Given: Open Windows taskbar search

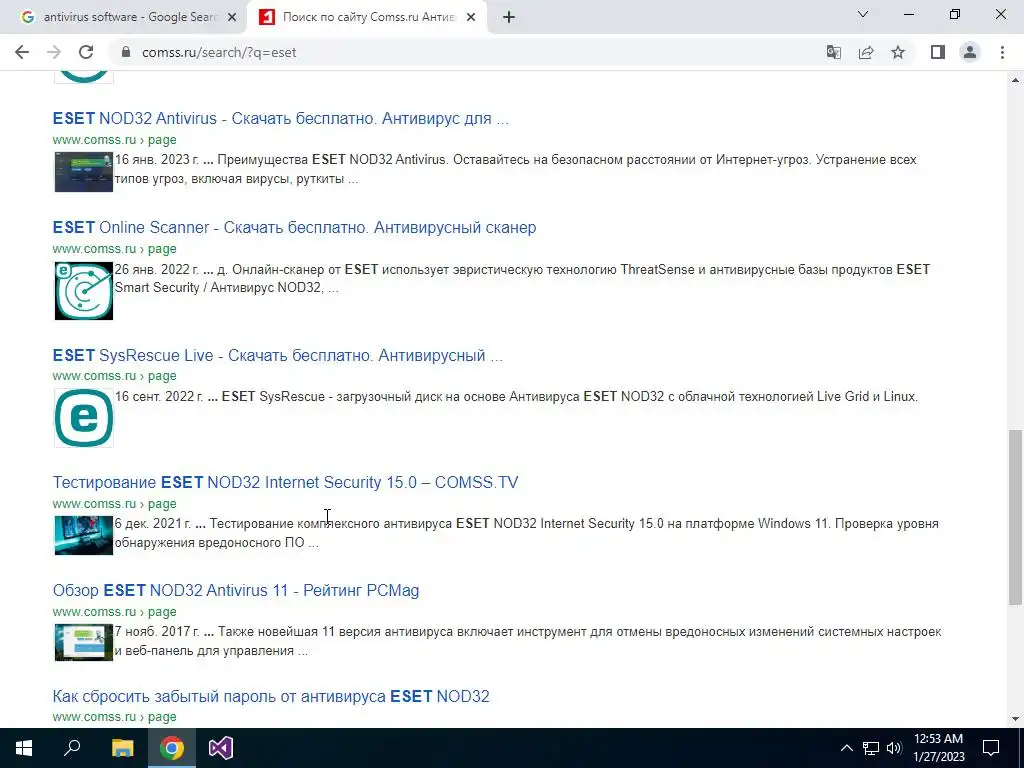Looking at the screenshot, I should [72, 748].
